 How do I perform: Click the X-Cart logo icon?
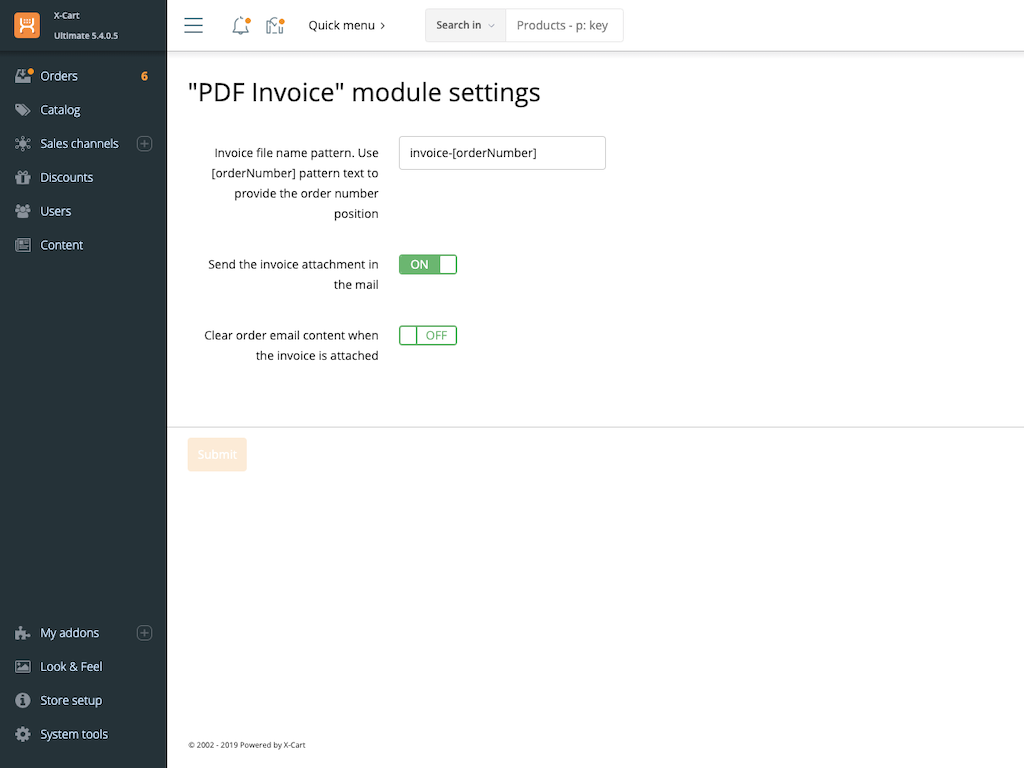[27, 25]
